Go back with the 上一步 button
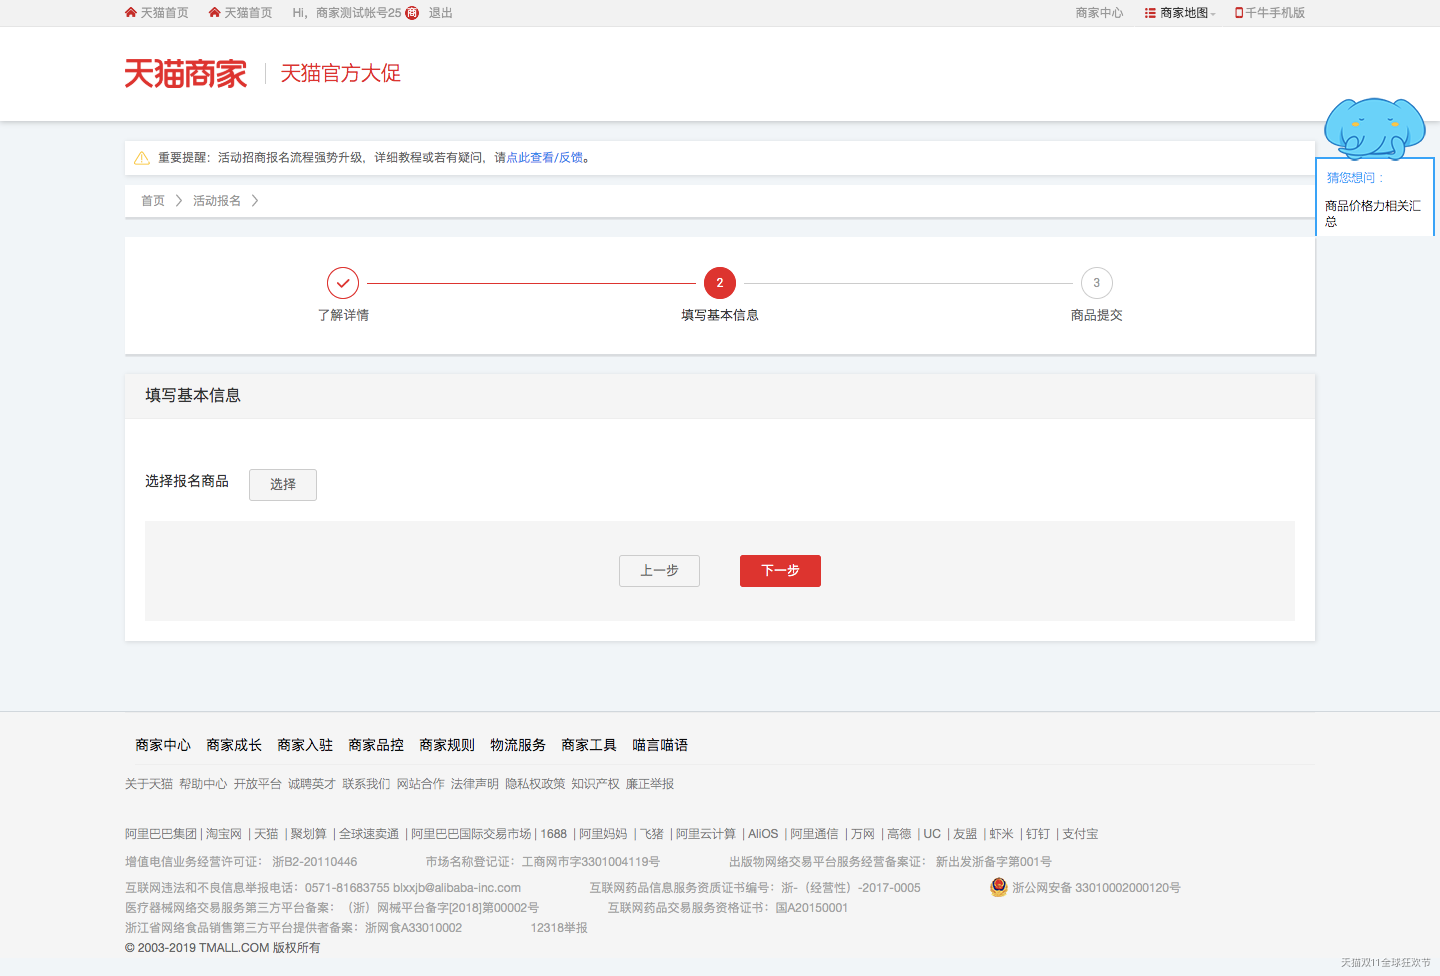The height and width of the screenshot is (976, 1440). coord(659,571)
